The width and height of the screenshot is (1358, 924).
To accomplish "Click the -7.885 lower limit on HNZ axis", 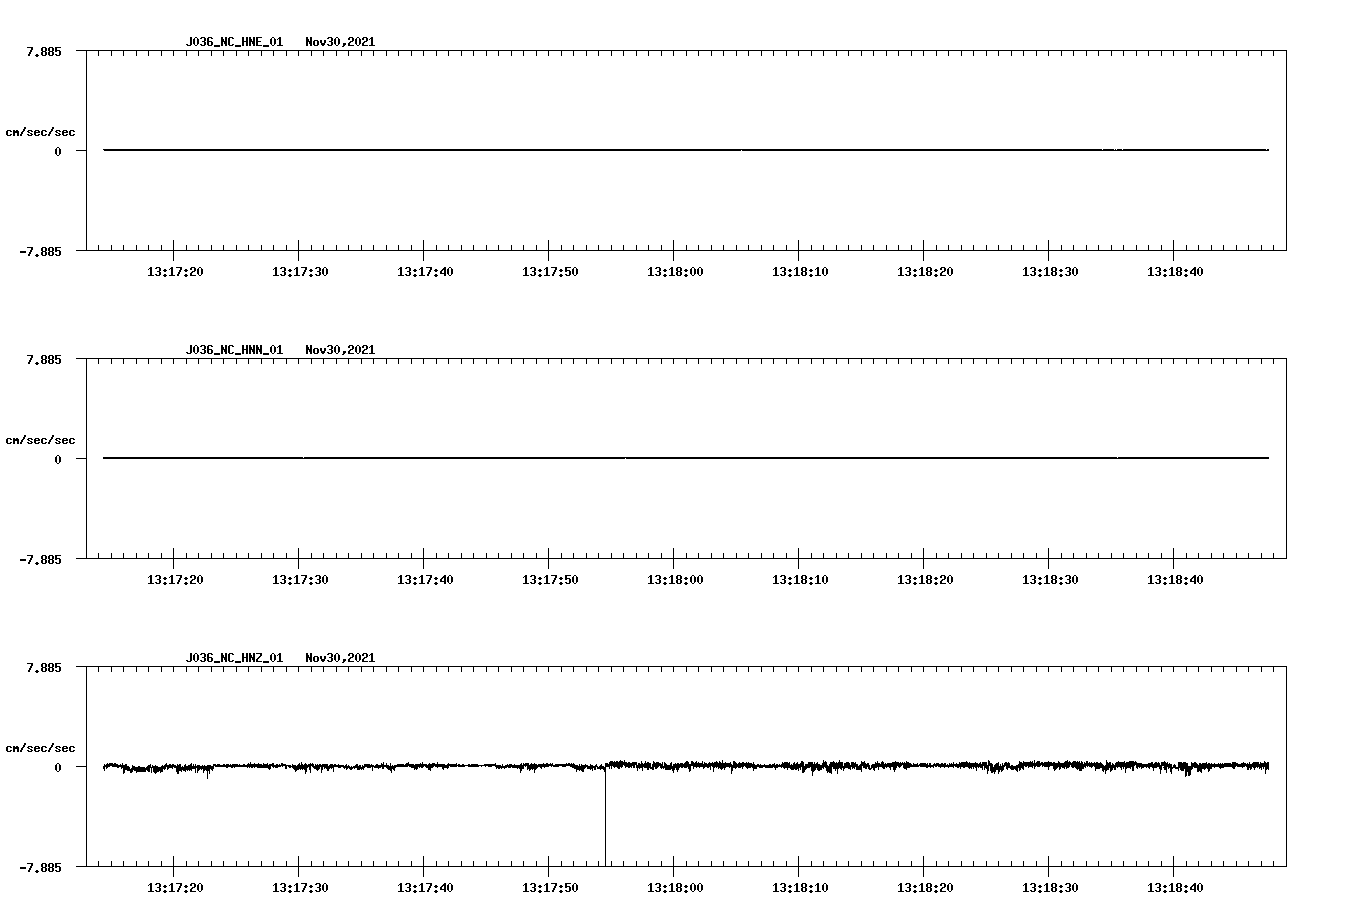I will pyautogui.click(x=41, y=868).
